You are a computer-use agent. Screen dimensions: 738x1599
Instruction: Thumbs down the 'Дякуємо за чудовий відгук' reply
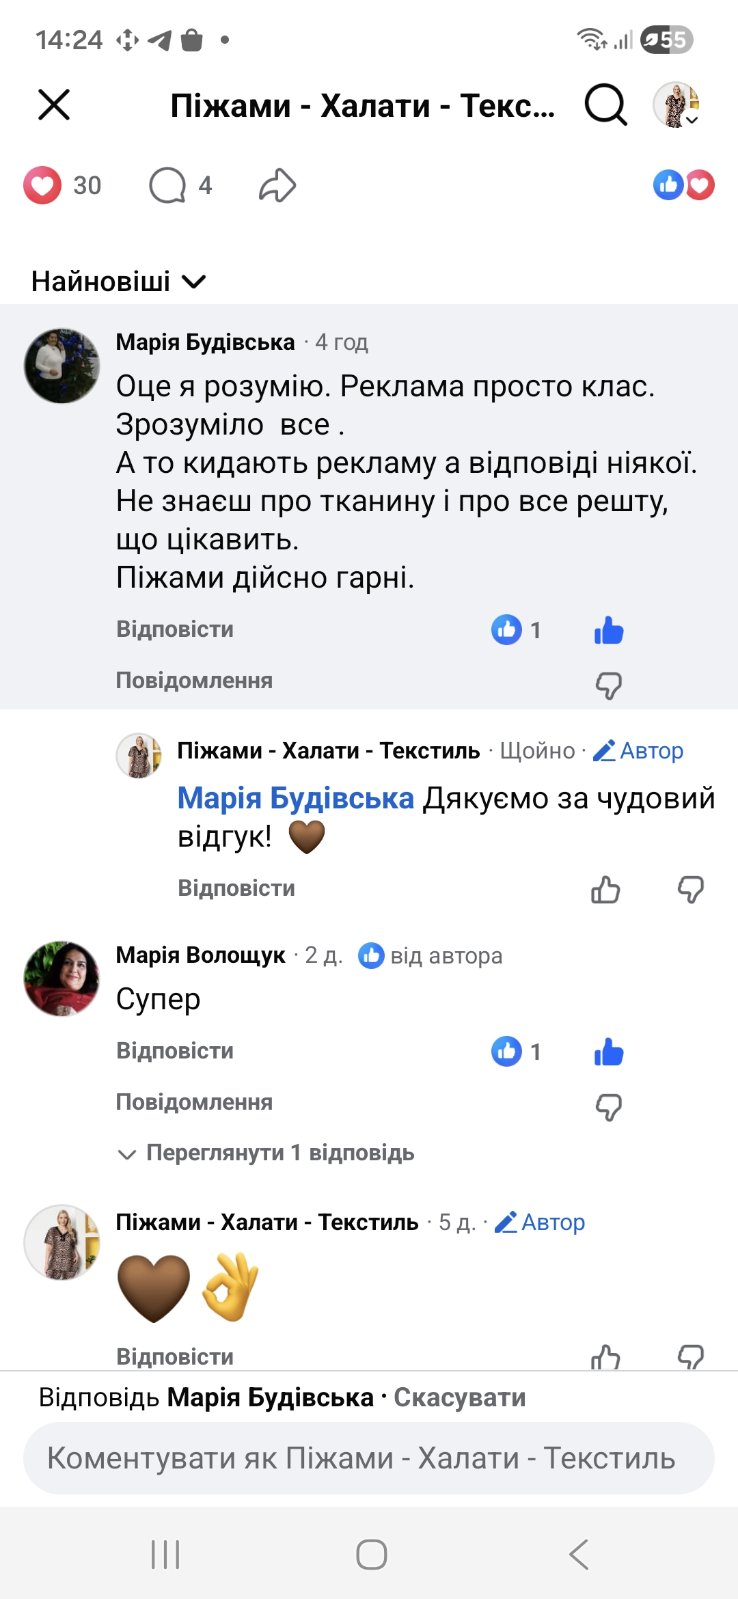pos(691,889)
